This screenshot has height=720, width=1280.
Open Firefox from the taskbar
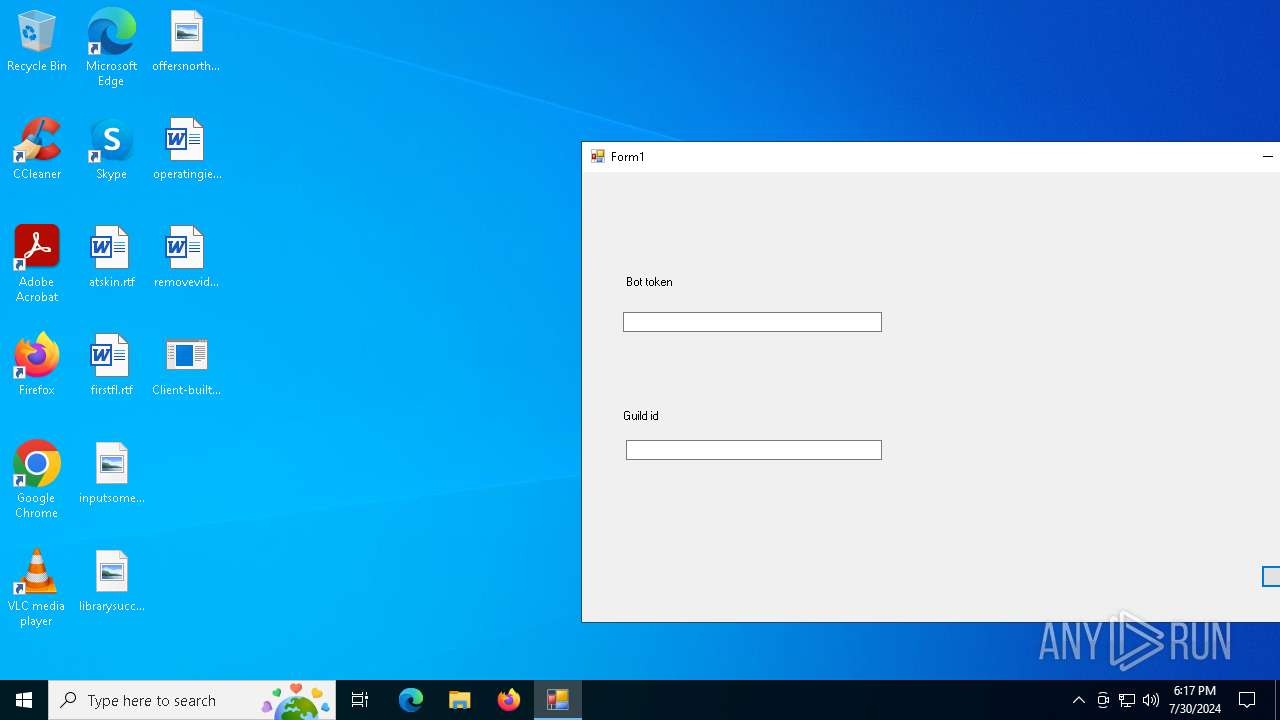[509, 700]
